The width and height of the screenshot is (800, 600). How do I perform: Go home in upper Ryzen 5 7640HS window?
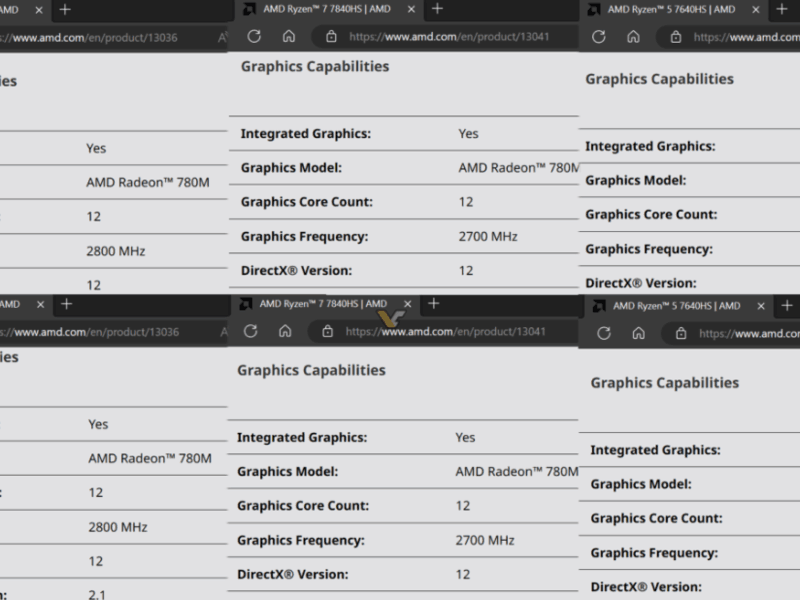[x=633, y=37]
